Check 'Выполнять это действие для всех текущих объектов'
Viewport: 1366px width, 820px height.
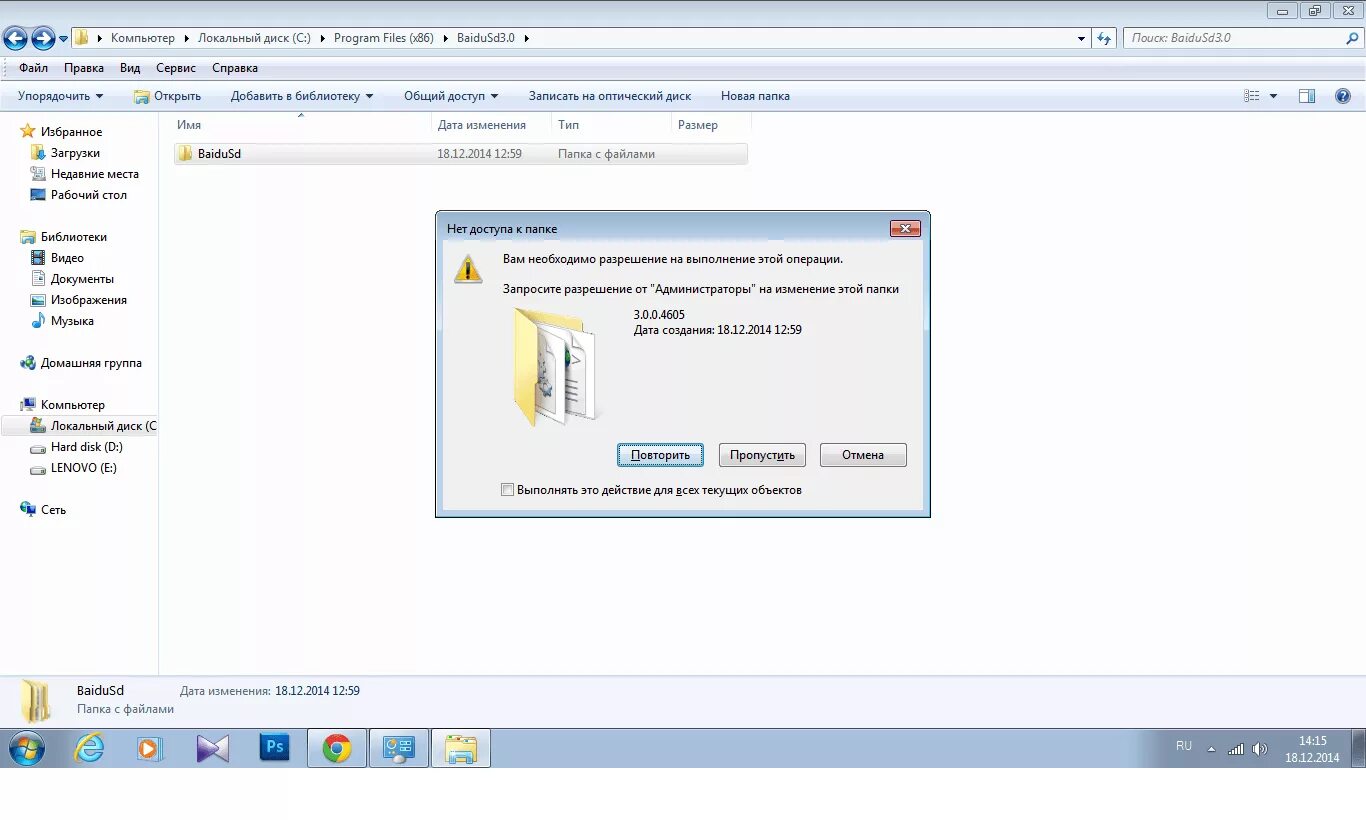click(508, 490)
